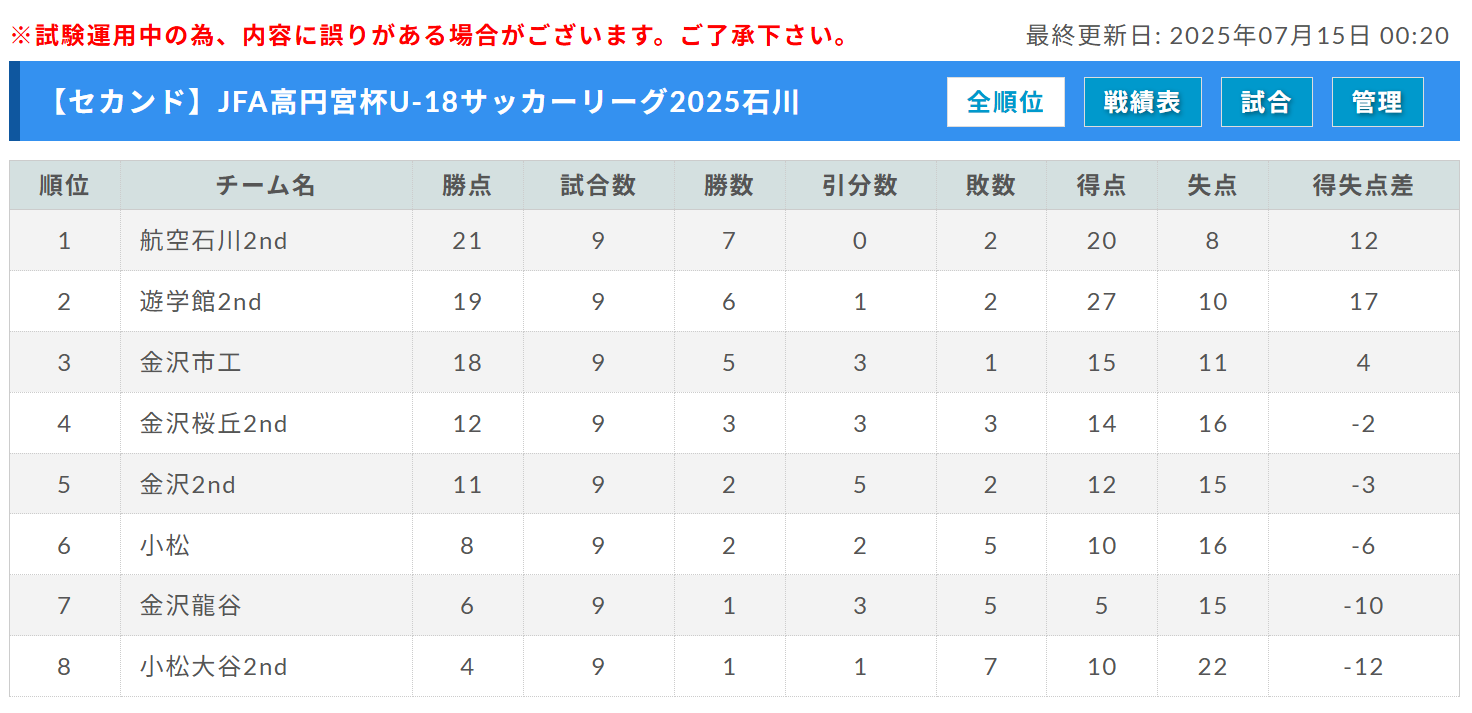Click the 失点 column header
Viewport: 1472px width, 713px height.
click(x=1213, y=185)
